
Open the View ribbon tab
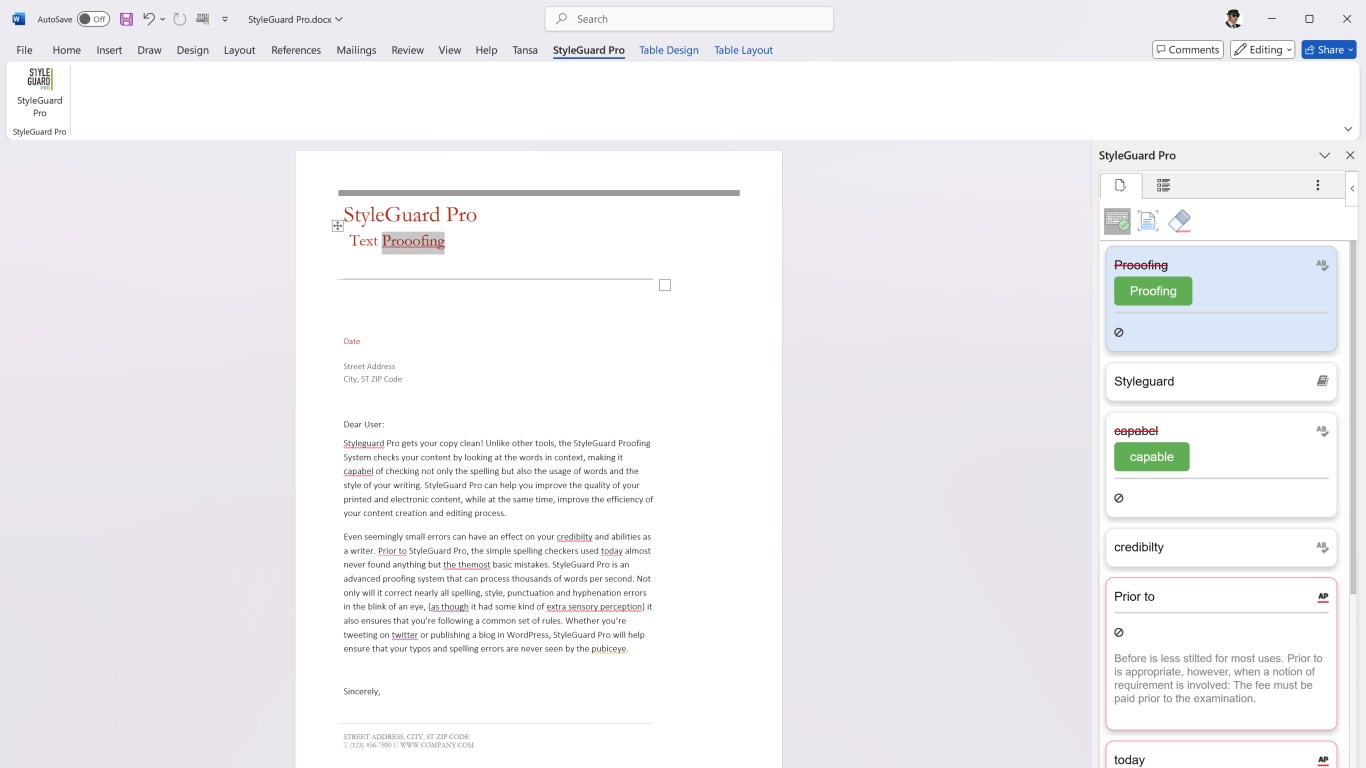pyautogui.click(x=450, y=50)
